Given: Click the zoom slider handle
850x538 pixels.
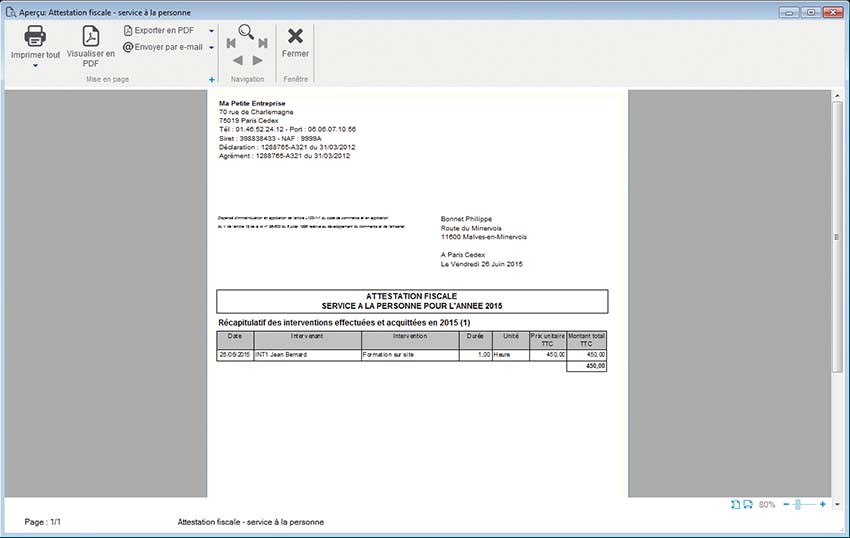Looking at the screenshot, I should [x=797, y=505].
